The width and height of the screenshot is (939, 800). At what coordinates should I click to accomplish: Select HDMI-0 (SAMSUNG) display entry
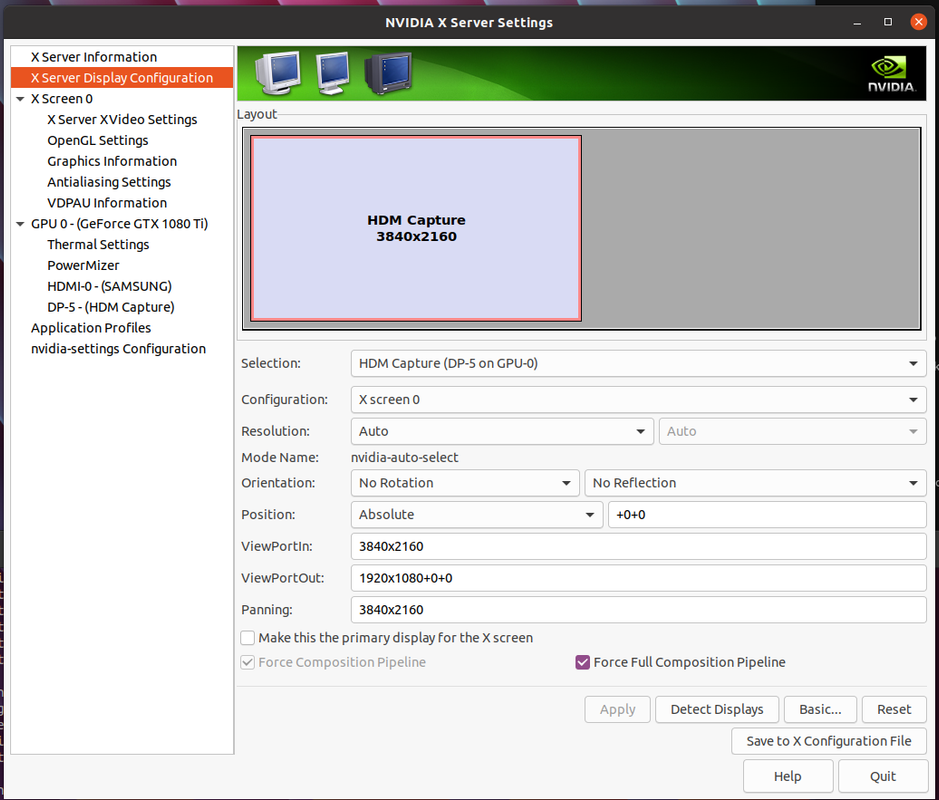coord(110,286)
